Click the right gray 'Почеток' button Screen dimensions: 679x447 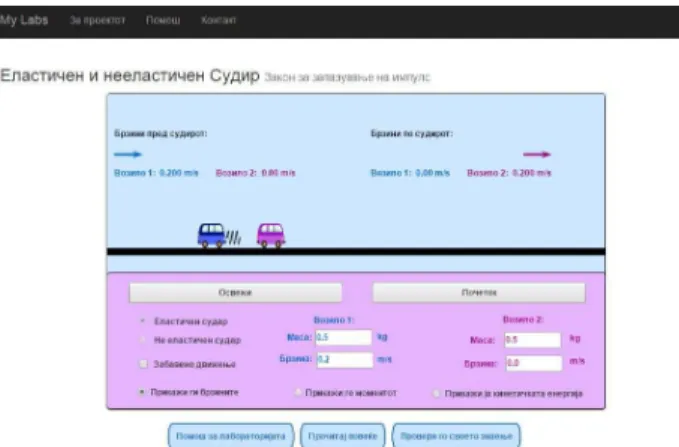point(479,292)
